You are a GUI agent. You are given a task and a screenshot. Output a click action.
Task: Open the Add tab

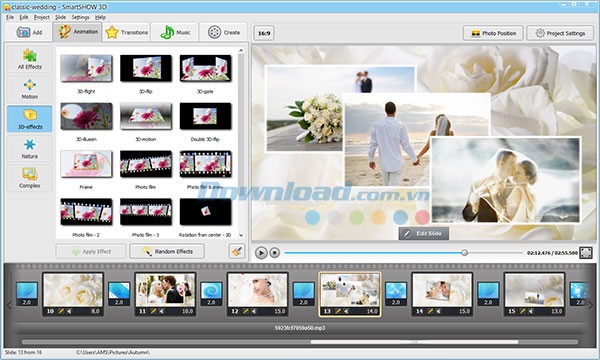tap(29, 33)
